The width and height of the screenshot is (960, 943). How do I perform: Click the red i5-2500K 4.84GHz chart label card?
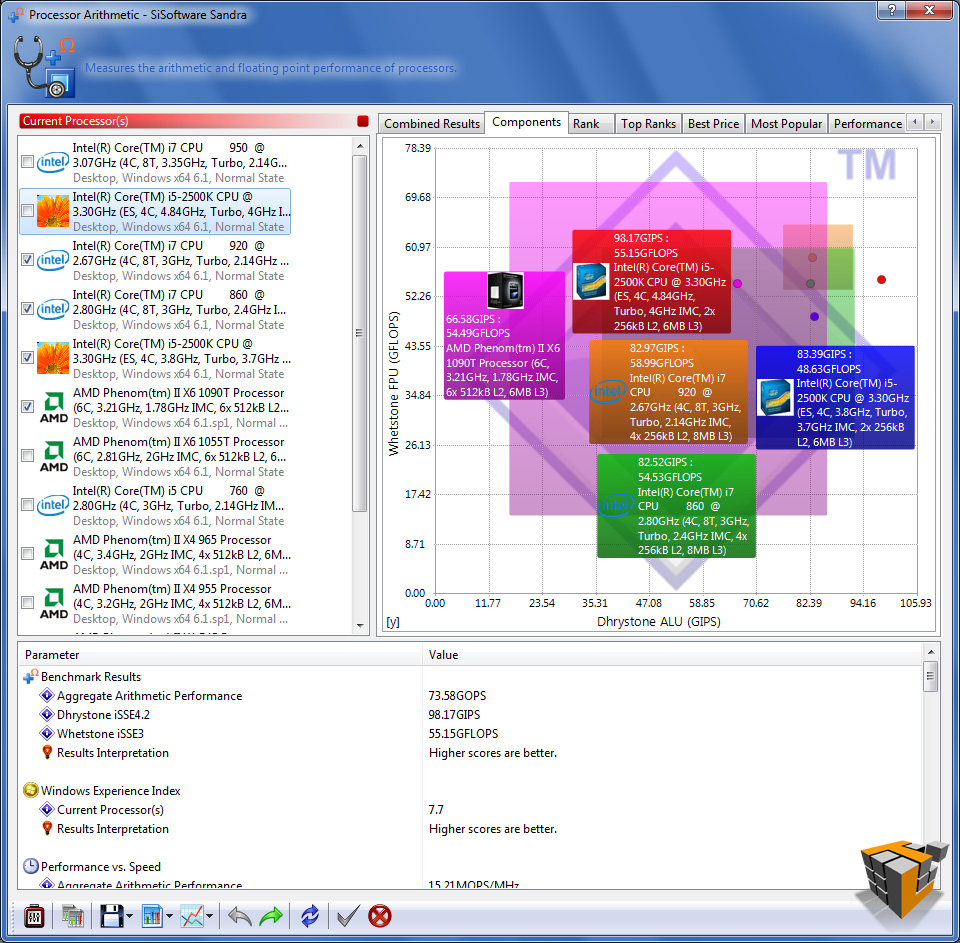[x=651, y=282]
